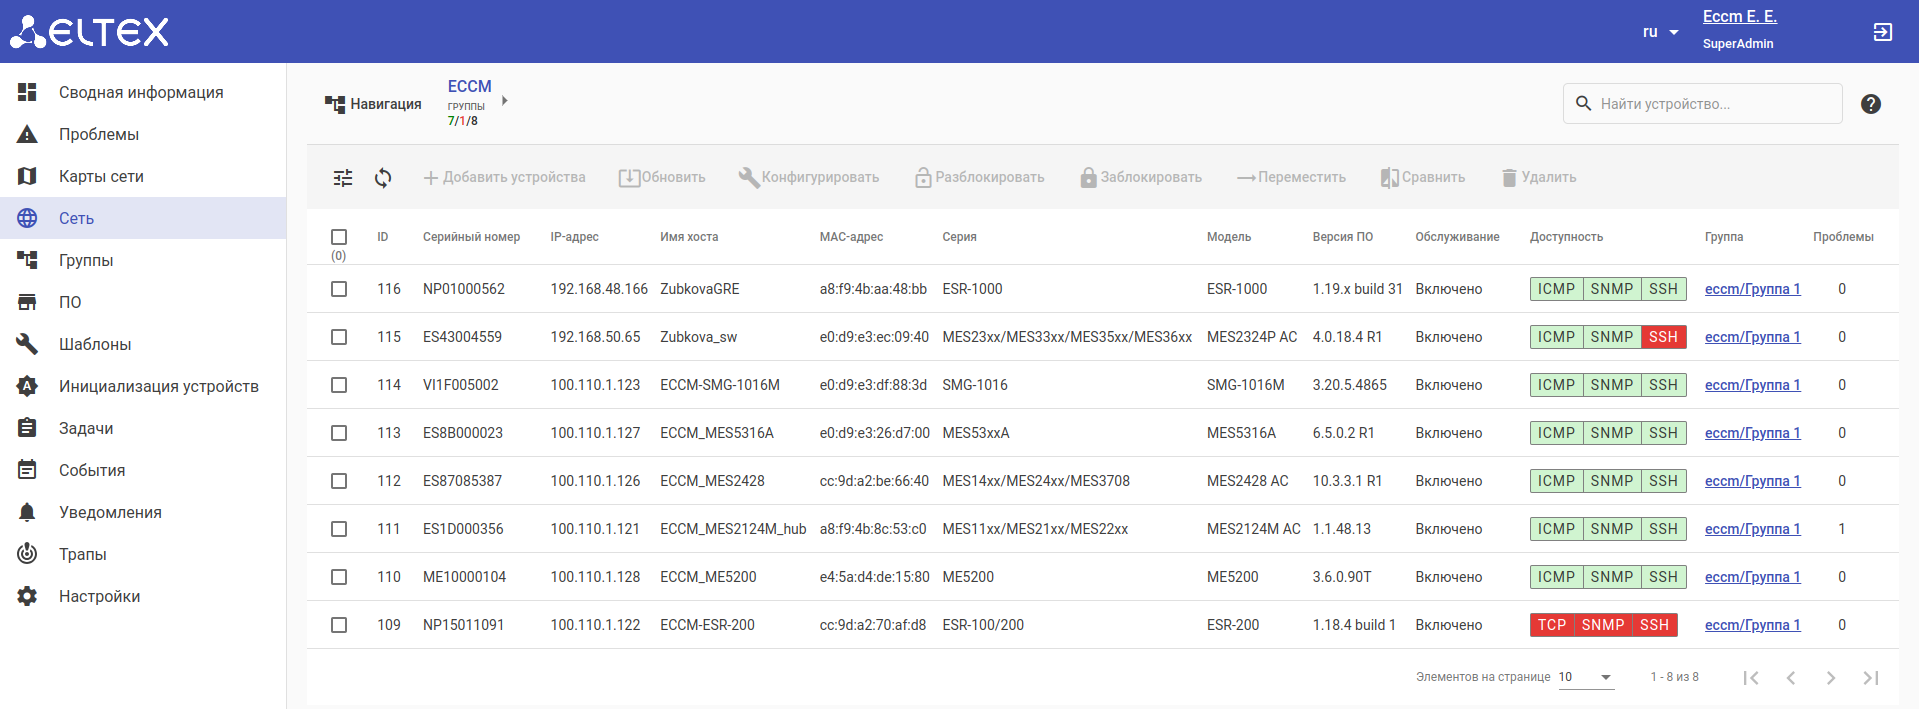The width and height of the screenshot is (1919, 709).
Task: Jump to last page icon
Action: pos(1870,678)
